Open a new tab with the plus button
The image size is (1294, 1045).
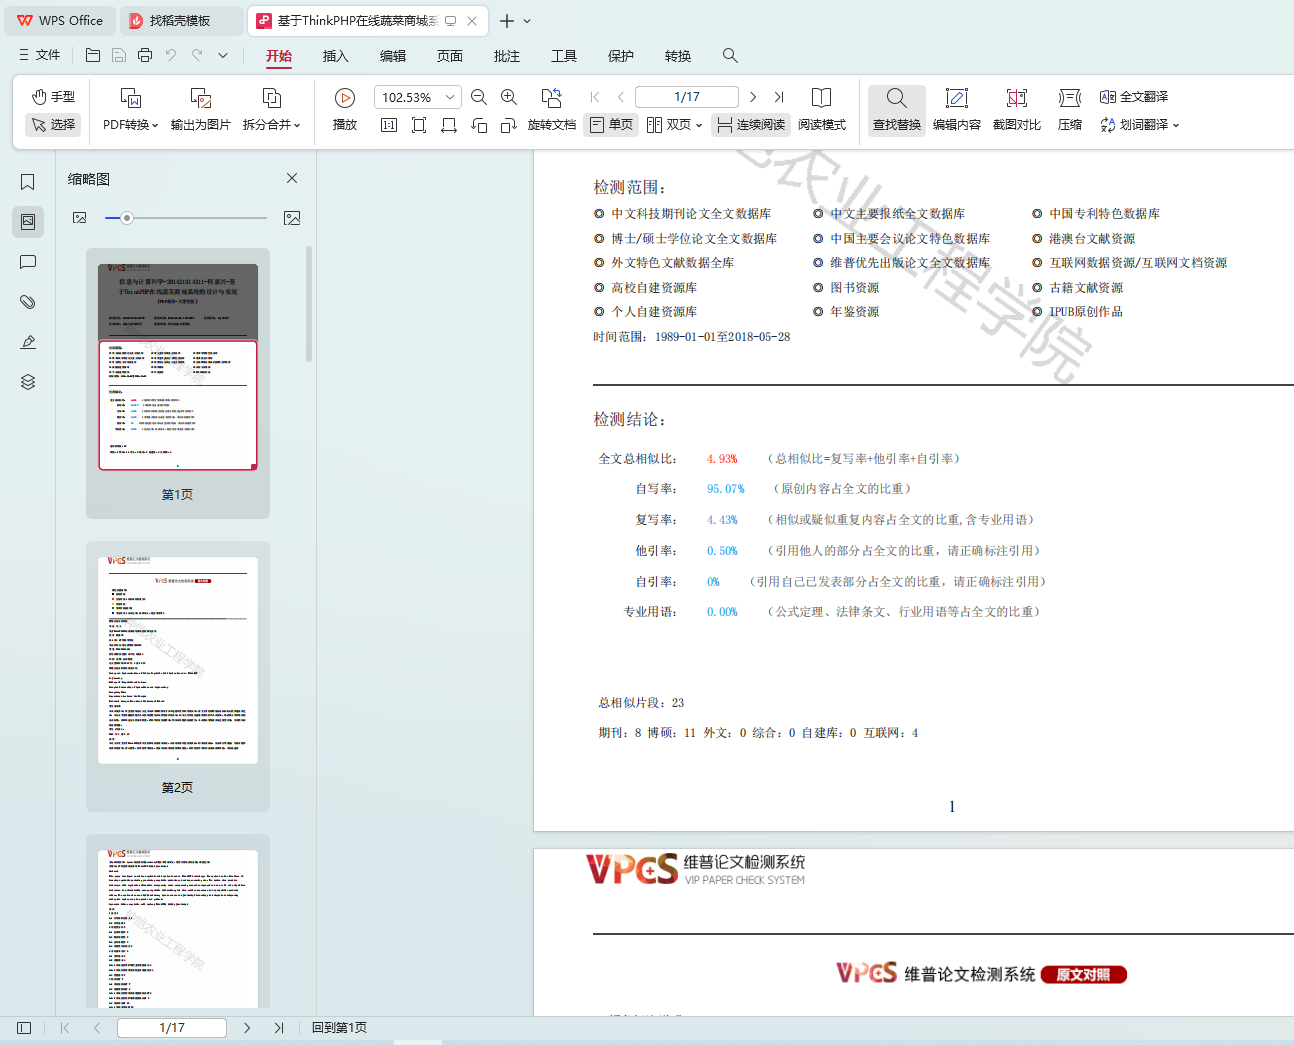point(507,21)
